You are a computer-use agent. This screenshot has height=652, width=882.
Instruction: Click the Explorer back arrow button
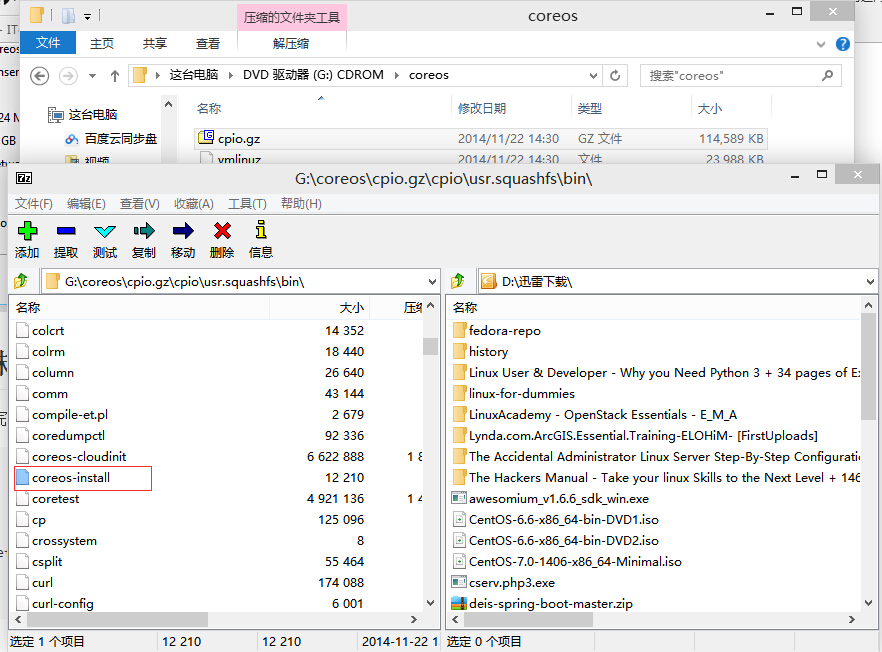[x=39, y=75]
